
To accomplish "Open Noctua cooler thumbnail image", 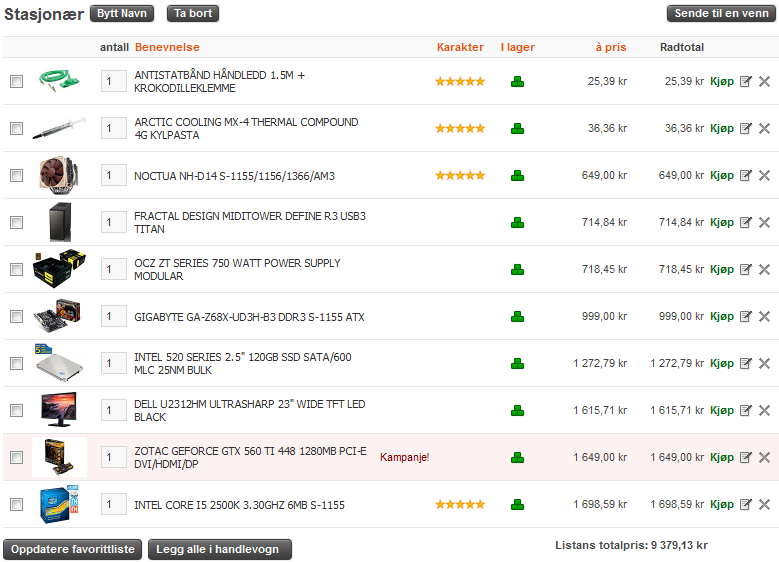I will pyautogui.click(x=59, y=175).
